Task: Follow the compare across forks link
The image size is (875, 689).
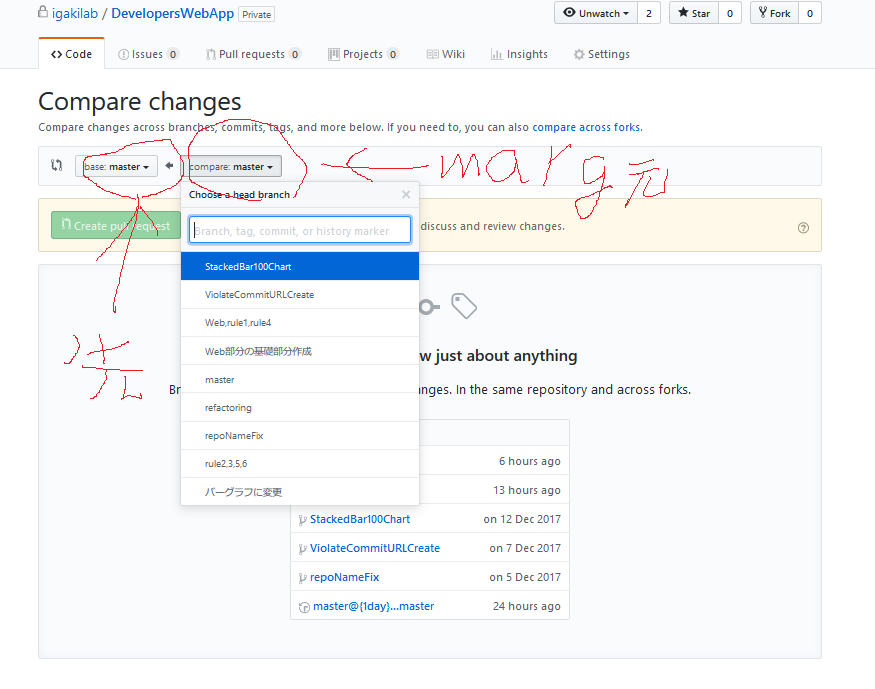Action: (x=586, y=127)
